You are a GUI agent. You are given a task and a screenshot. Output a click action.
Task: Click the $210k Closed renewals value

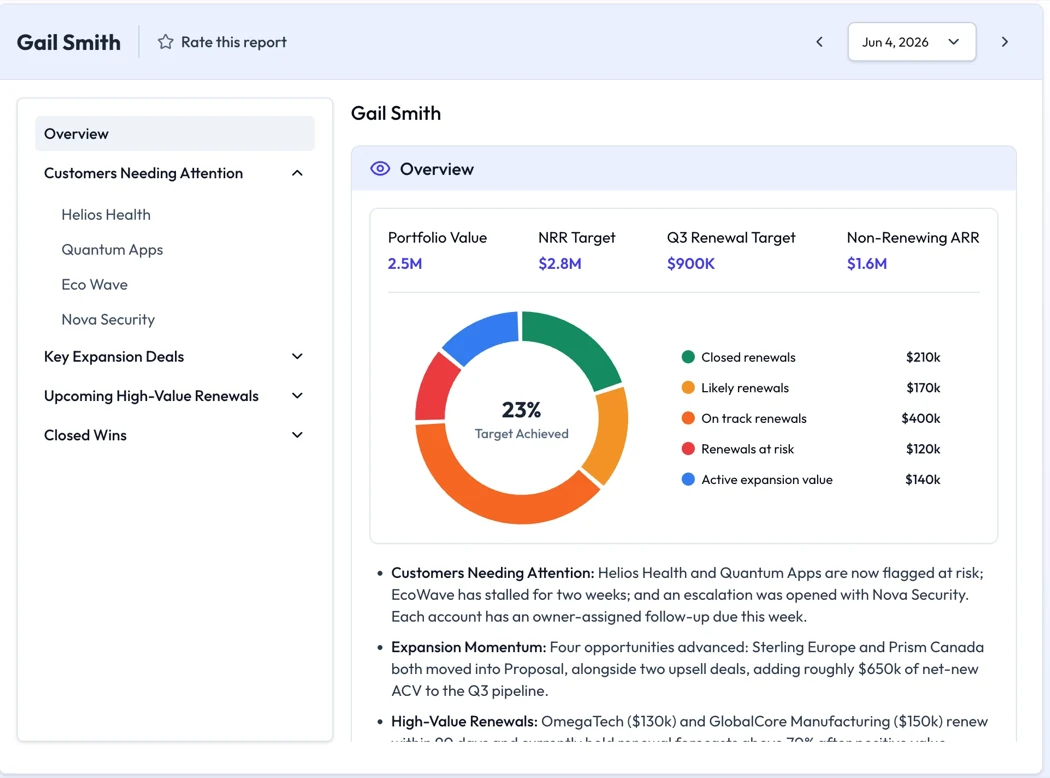pos(923,358)
